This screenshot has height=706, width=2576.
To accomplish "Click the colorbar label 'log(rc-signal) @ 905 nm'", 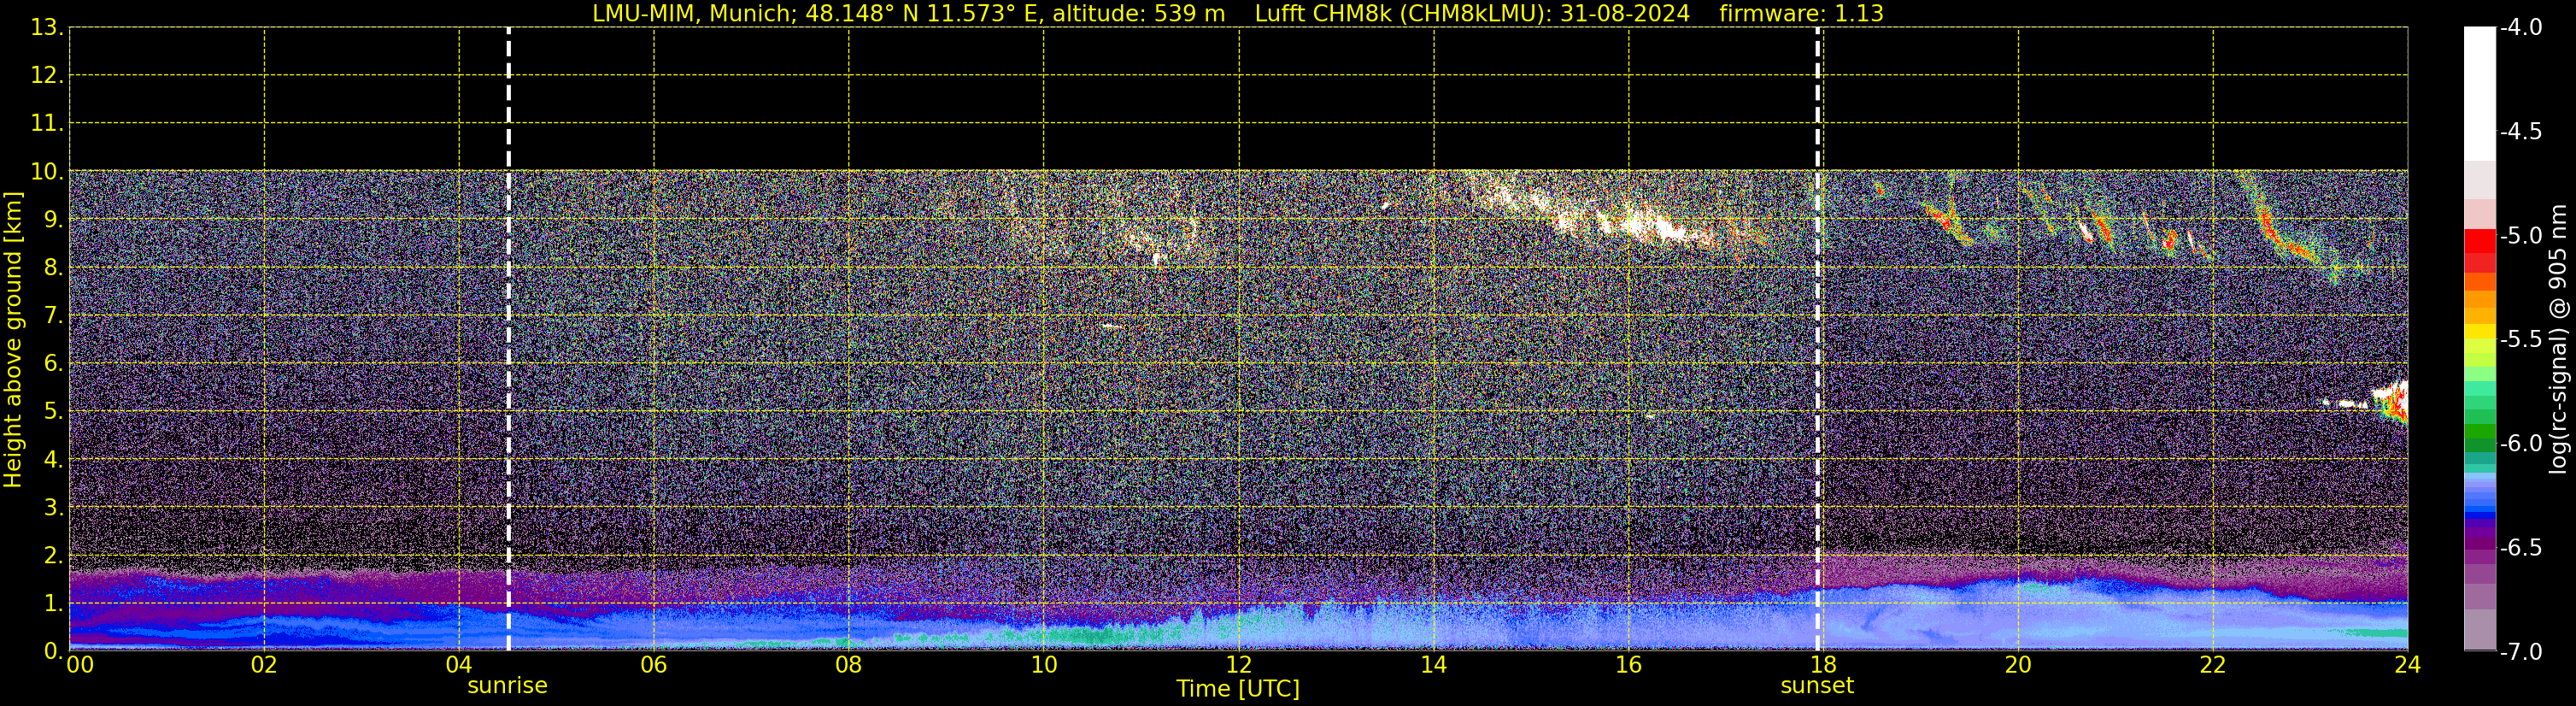I will click(x=2558, y=339).
